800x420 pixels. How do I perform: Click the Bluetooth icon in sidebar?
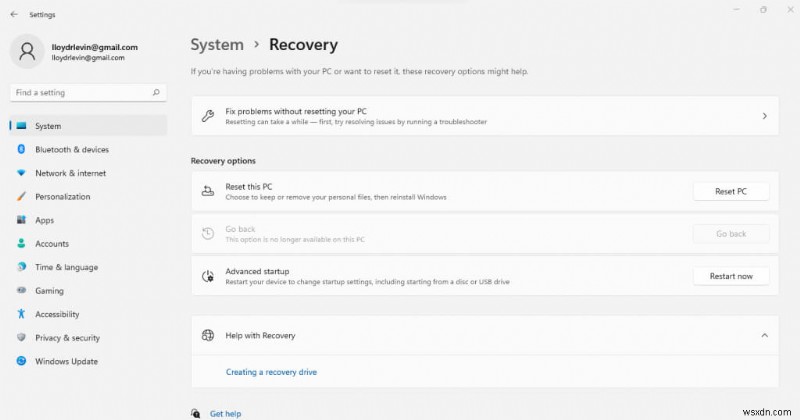pos(21,149)
